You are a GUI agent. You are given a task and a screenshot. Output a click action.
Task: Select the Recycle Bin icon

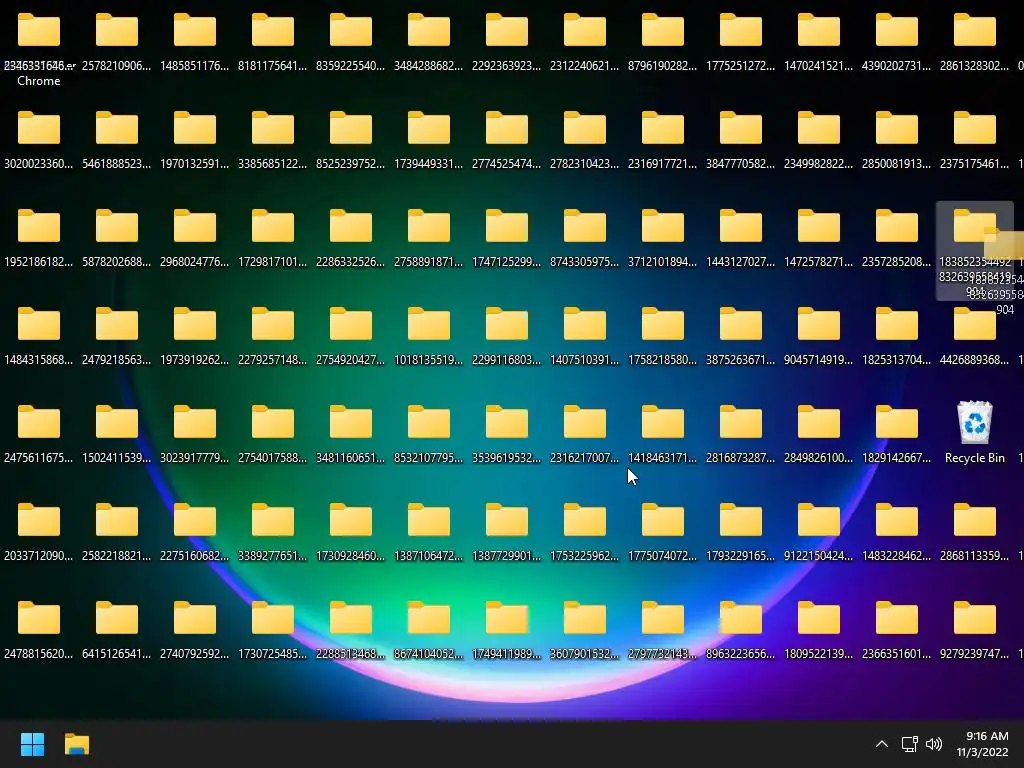point(974,423)
